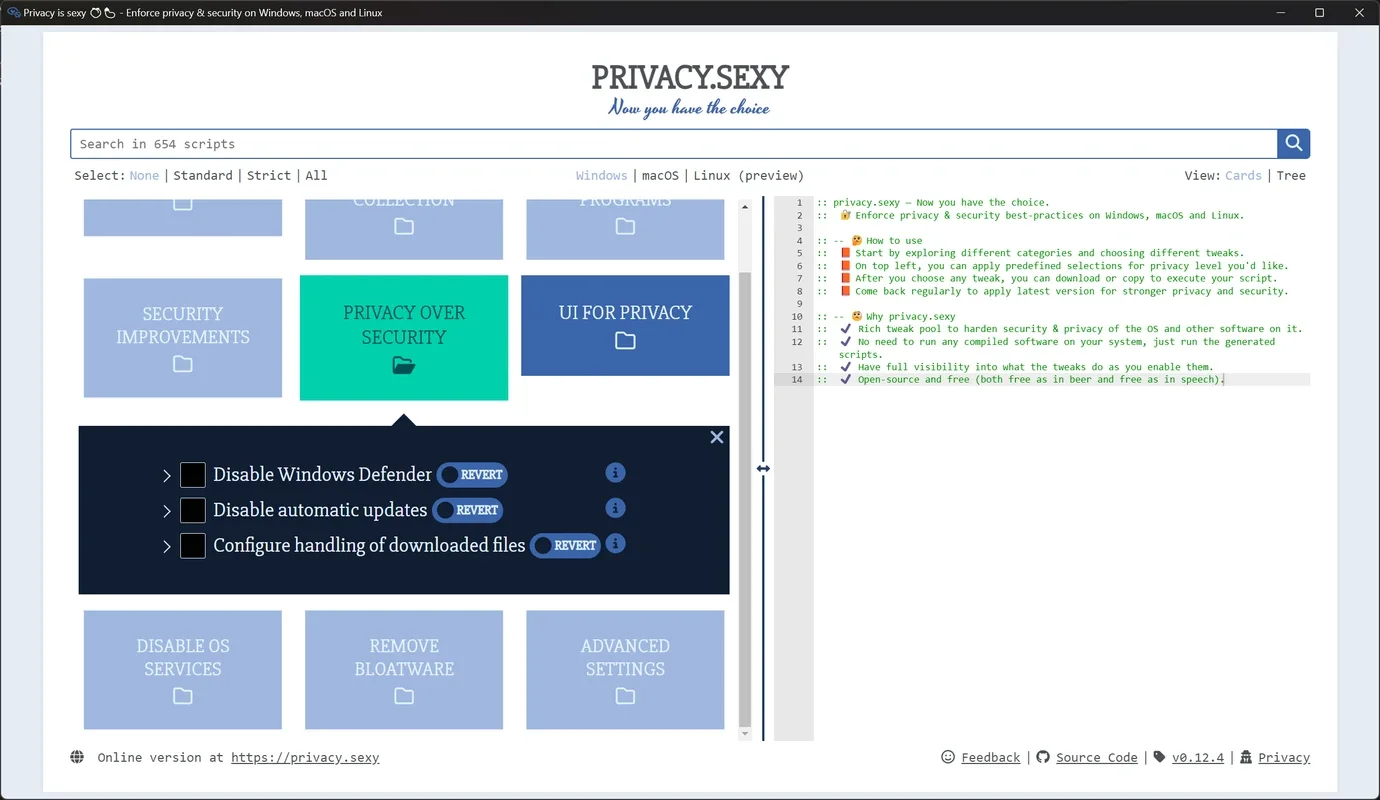
Task: Switch to Cards view
Action: point(1243,175)
